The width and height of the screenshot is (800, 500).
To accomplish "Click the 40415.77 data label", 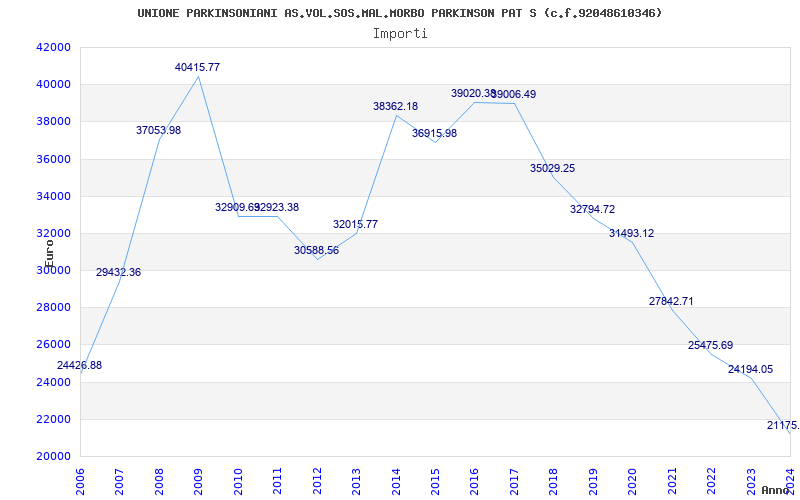I will (197, 67).
